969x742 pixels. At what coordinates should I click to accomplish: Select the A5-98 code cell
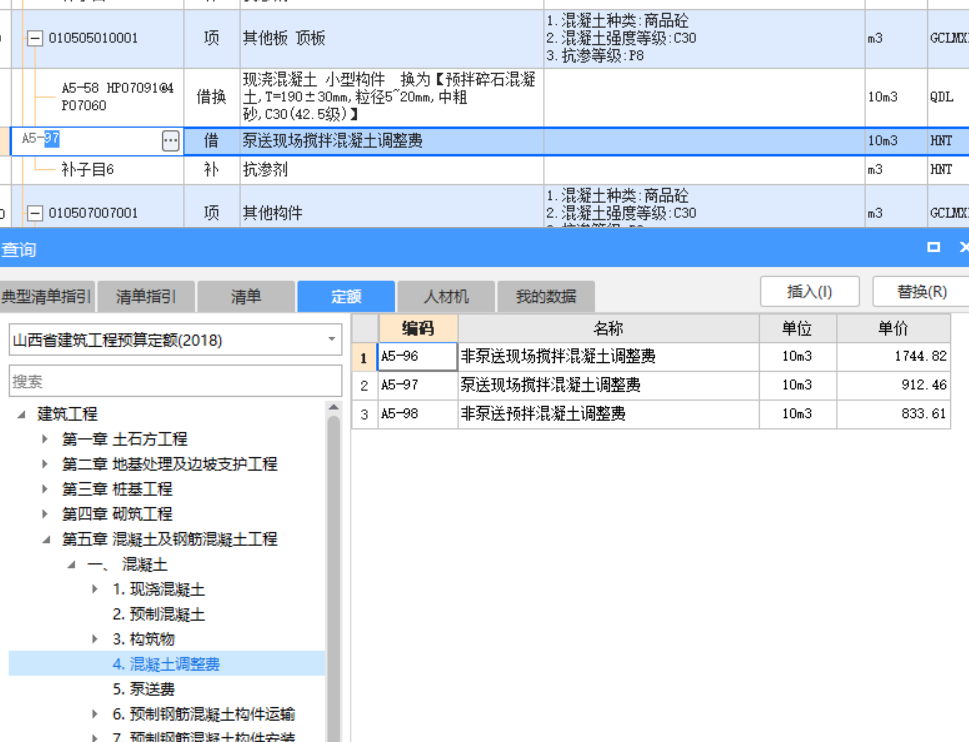click(x=418, y=414)
